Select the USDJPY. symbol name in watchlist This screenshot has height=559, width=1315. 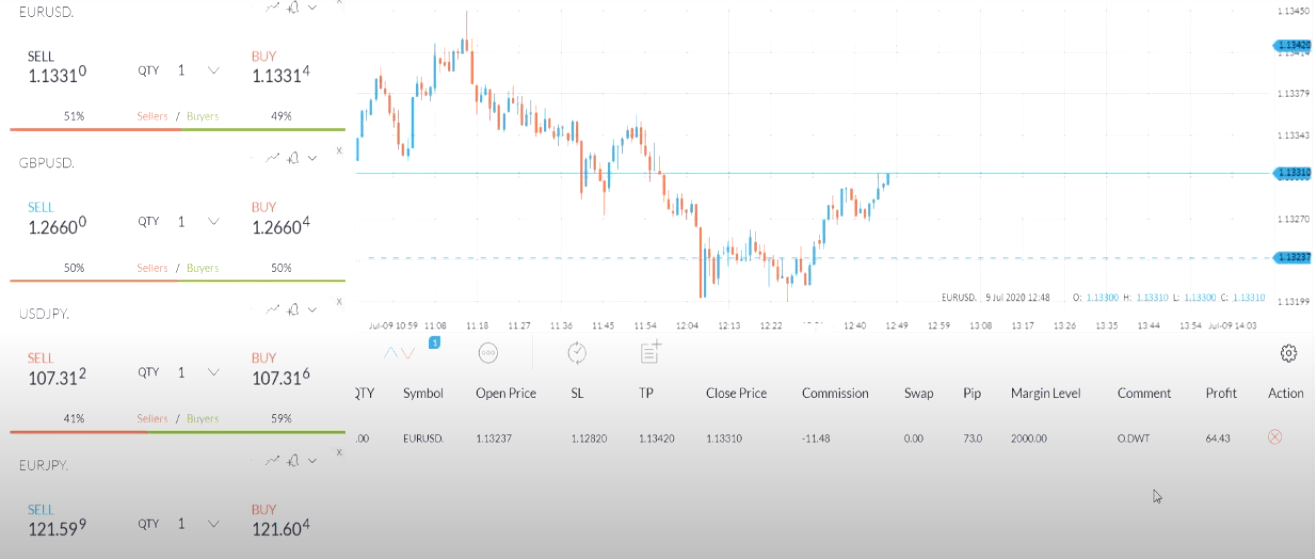coord(44,313)
